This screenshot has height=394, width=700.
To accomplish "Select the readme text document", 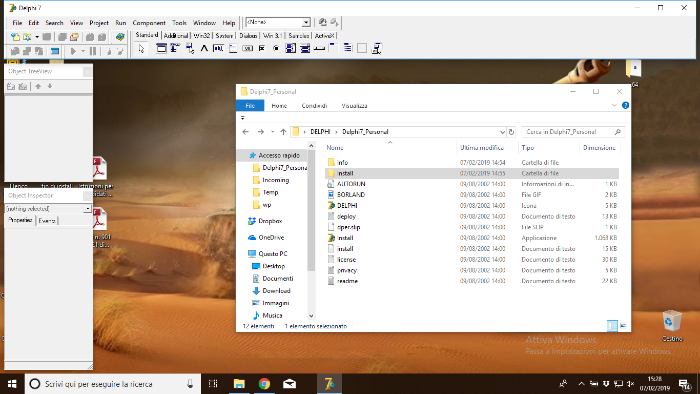I will tap(347, 281).
